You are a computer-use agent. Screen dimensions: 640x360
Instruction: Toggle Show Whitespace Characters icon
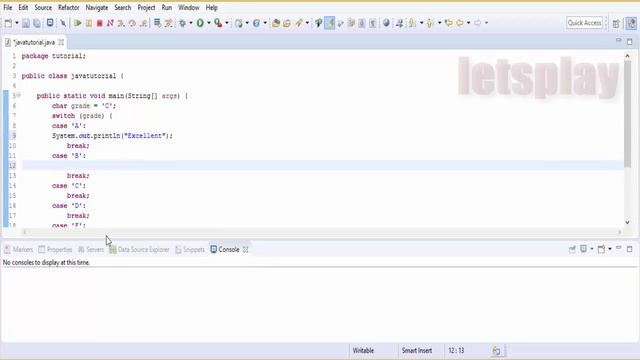point(373,23)
